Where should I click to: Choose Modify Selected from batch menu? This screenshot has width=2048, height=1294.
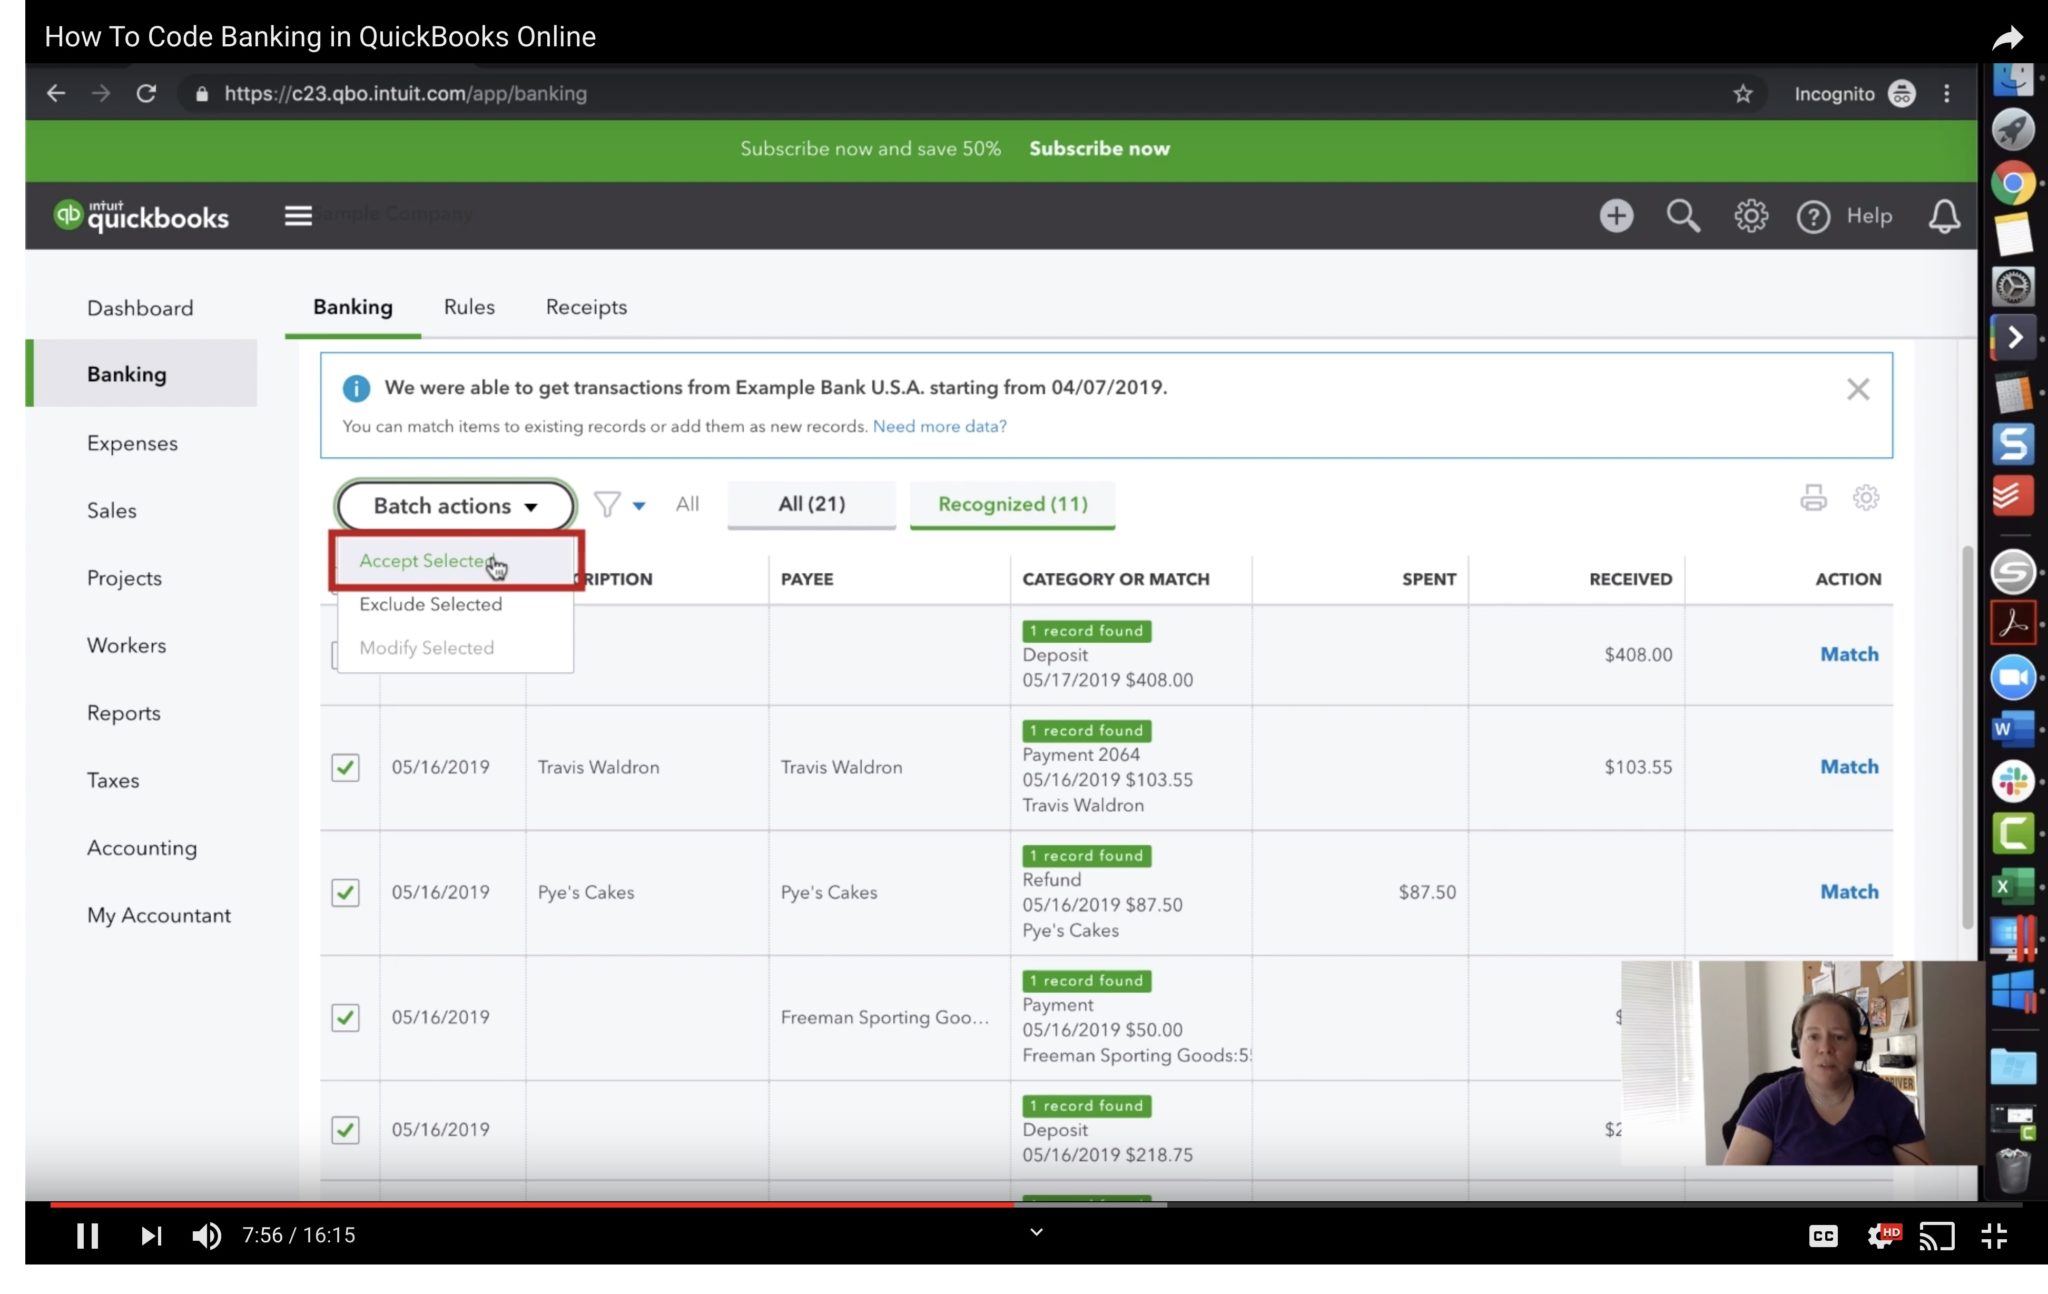coord(455,648)
